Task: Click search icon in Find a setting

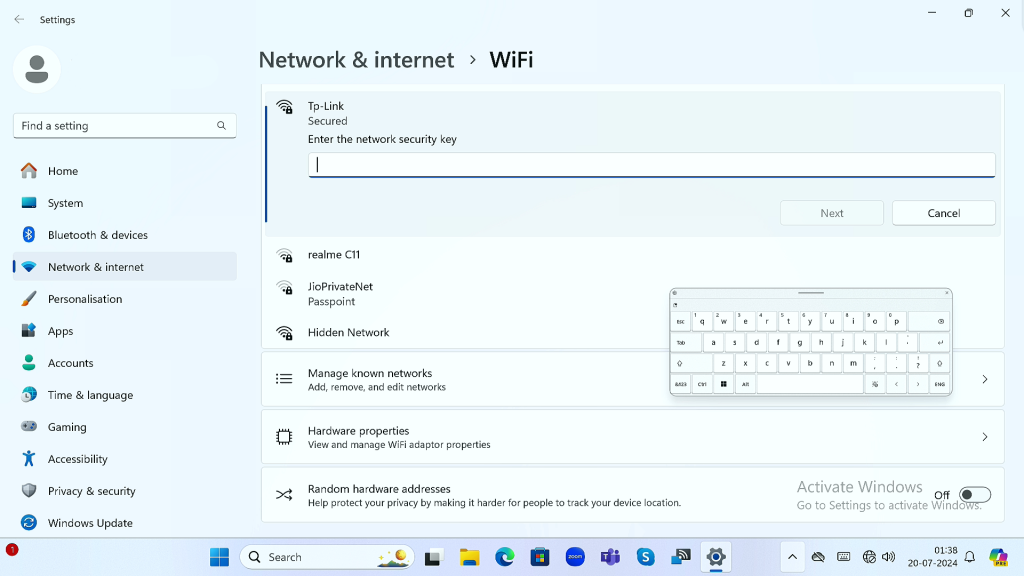Action: coord(221,126)
